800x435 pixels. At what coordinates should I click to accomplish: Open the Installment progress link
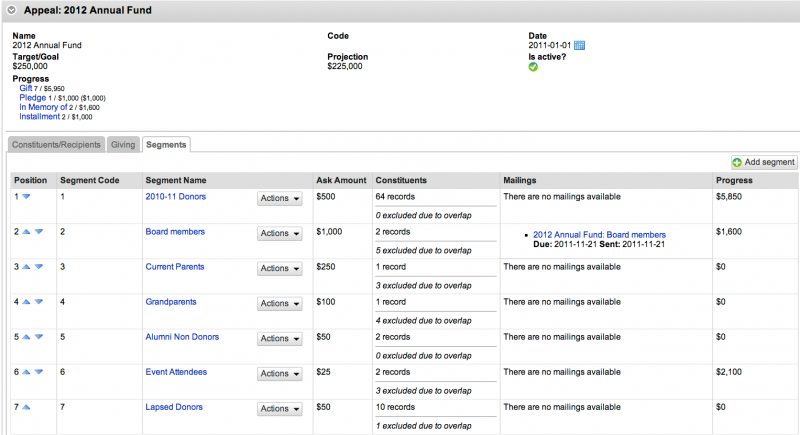click(x=40, y=116)
